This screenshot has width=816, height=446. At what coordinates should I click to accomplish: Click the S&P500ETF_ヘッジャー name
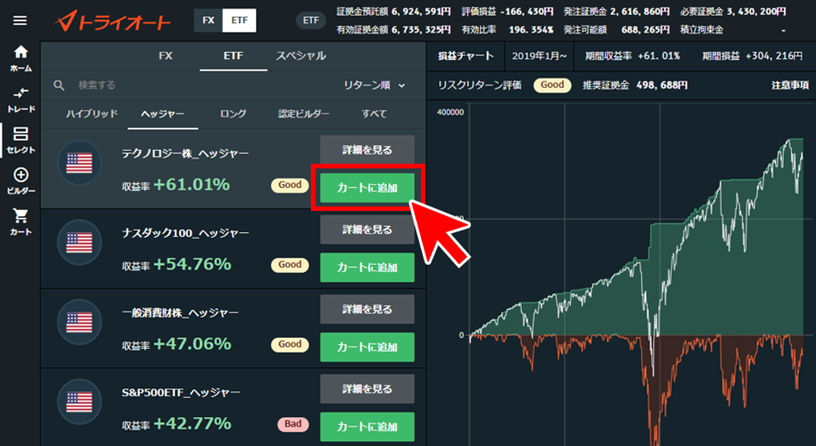[x=181, y=392]
